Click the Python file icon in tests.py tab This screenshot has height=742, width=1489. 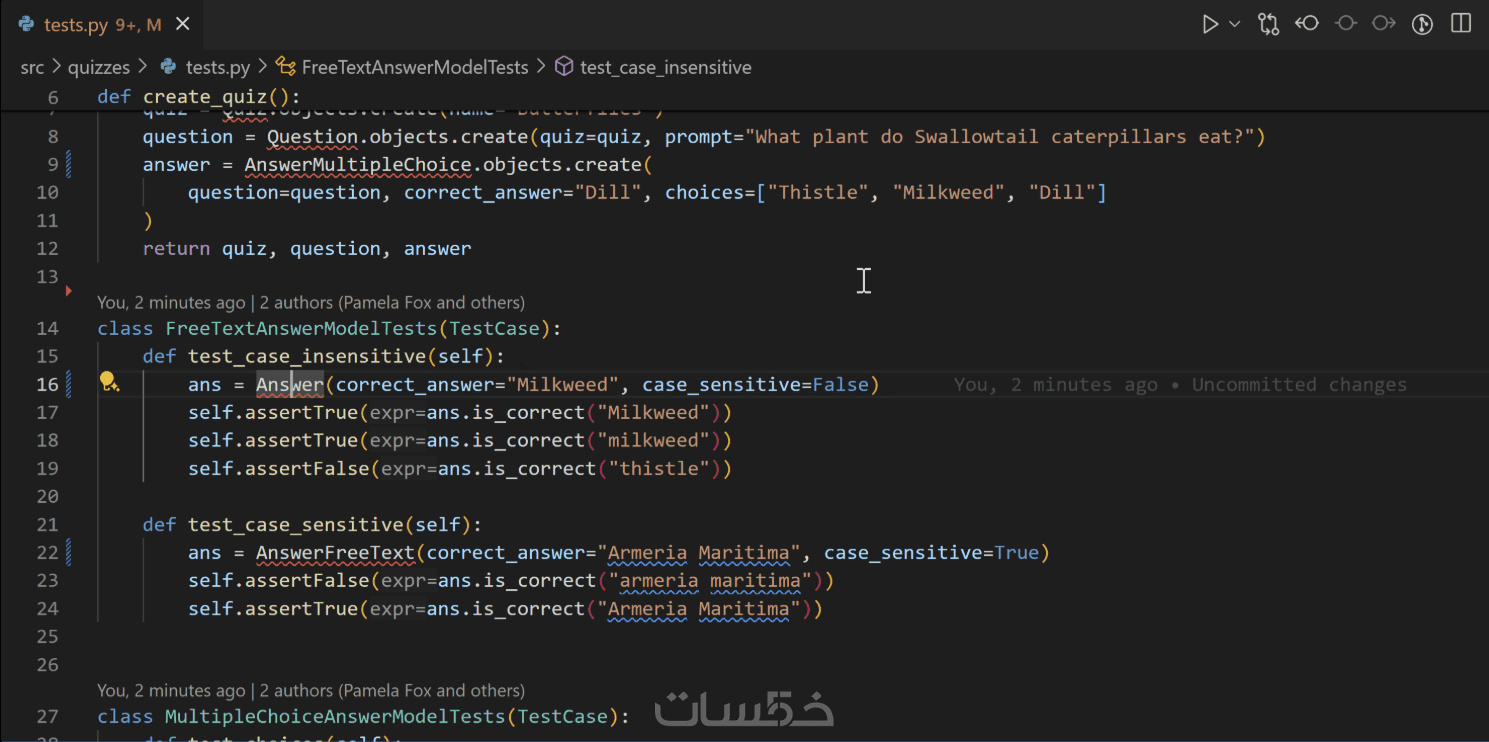pos(26,25)
